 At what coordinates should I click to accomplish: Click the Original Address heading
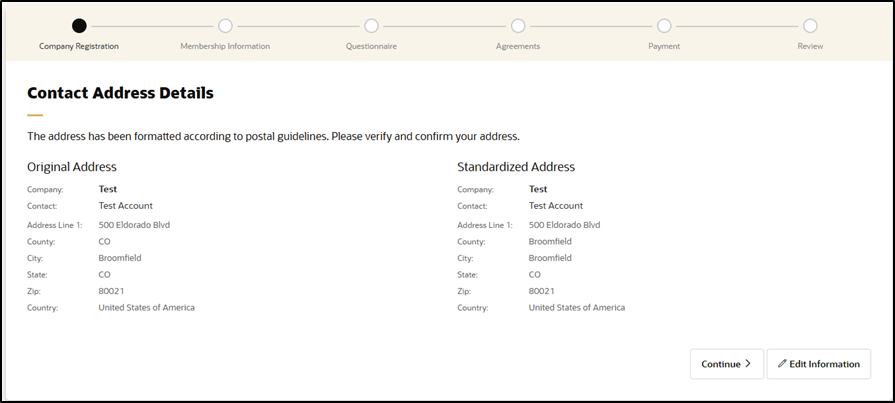[72, 167]
